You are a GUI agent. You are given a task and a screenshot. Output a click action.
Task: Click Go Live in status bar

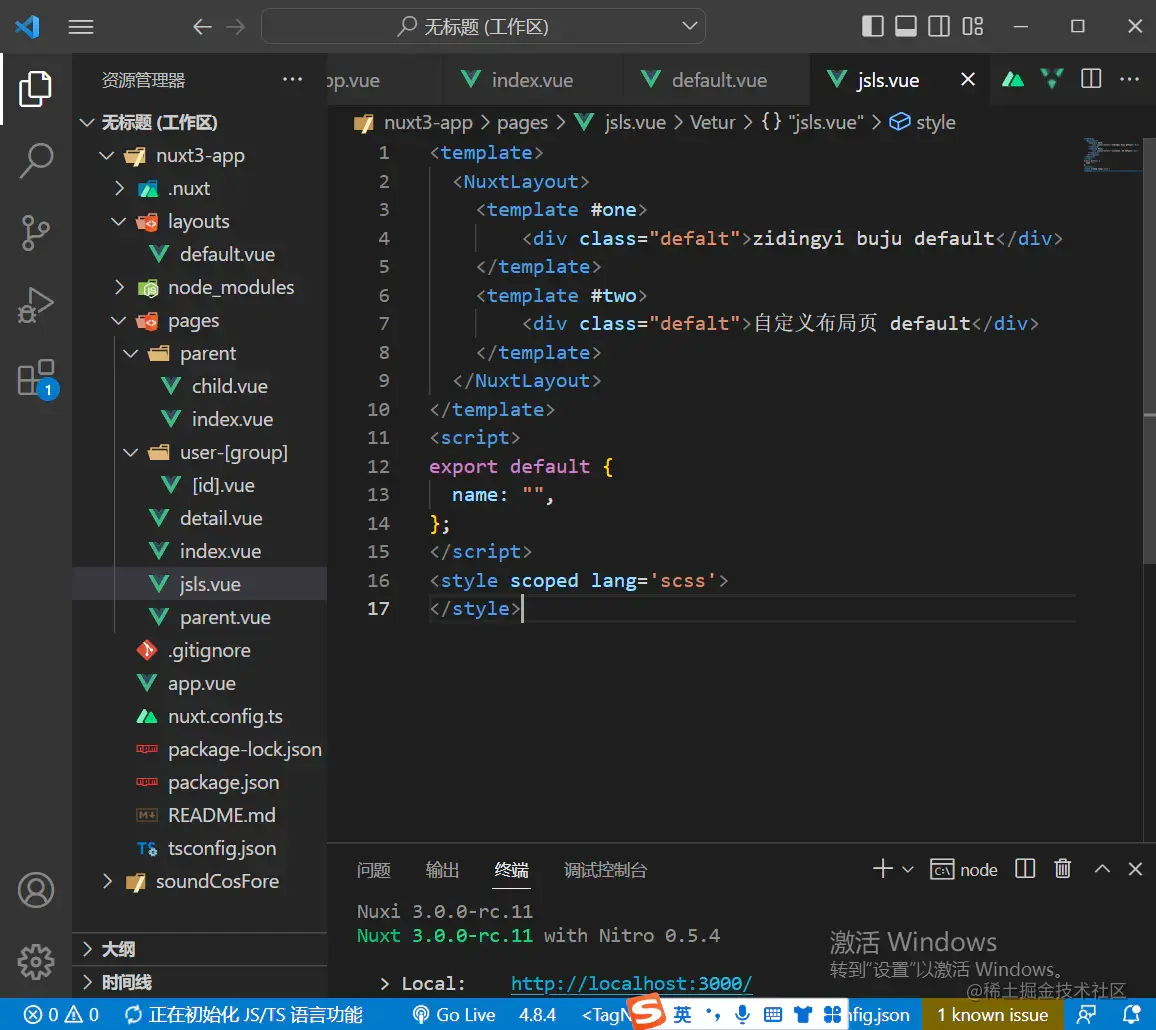tap(453, 1015)
